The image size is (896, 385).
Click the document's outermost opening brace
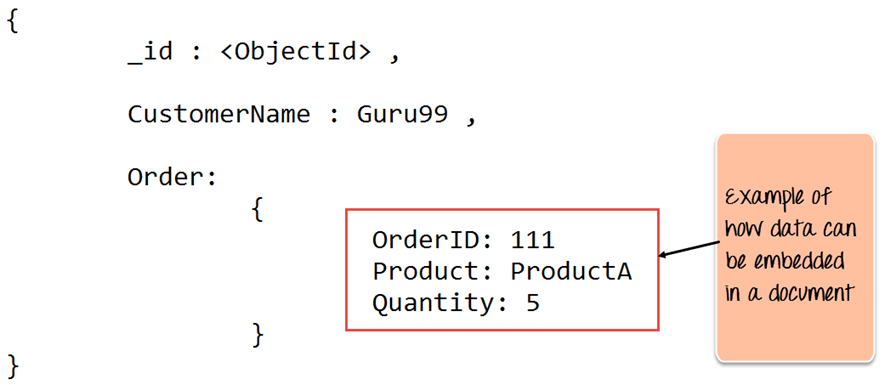(13, 21)
